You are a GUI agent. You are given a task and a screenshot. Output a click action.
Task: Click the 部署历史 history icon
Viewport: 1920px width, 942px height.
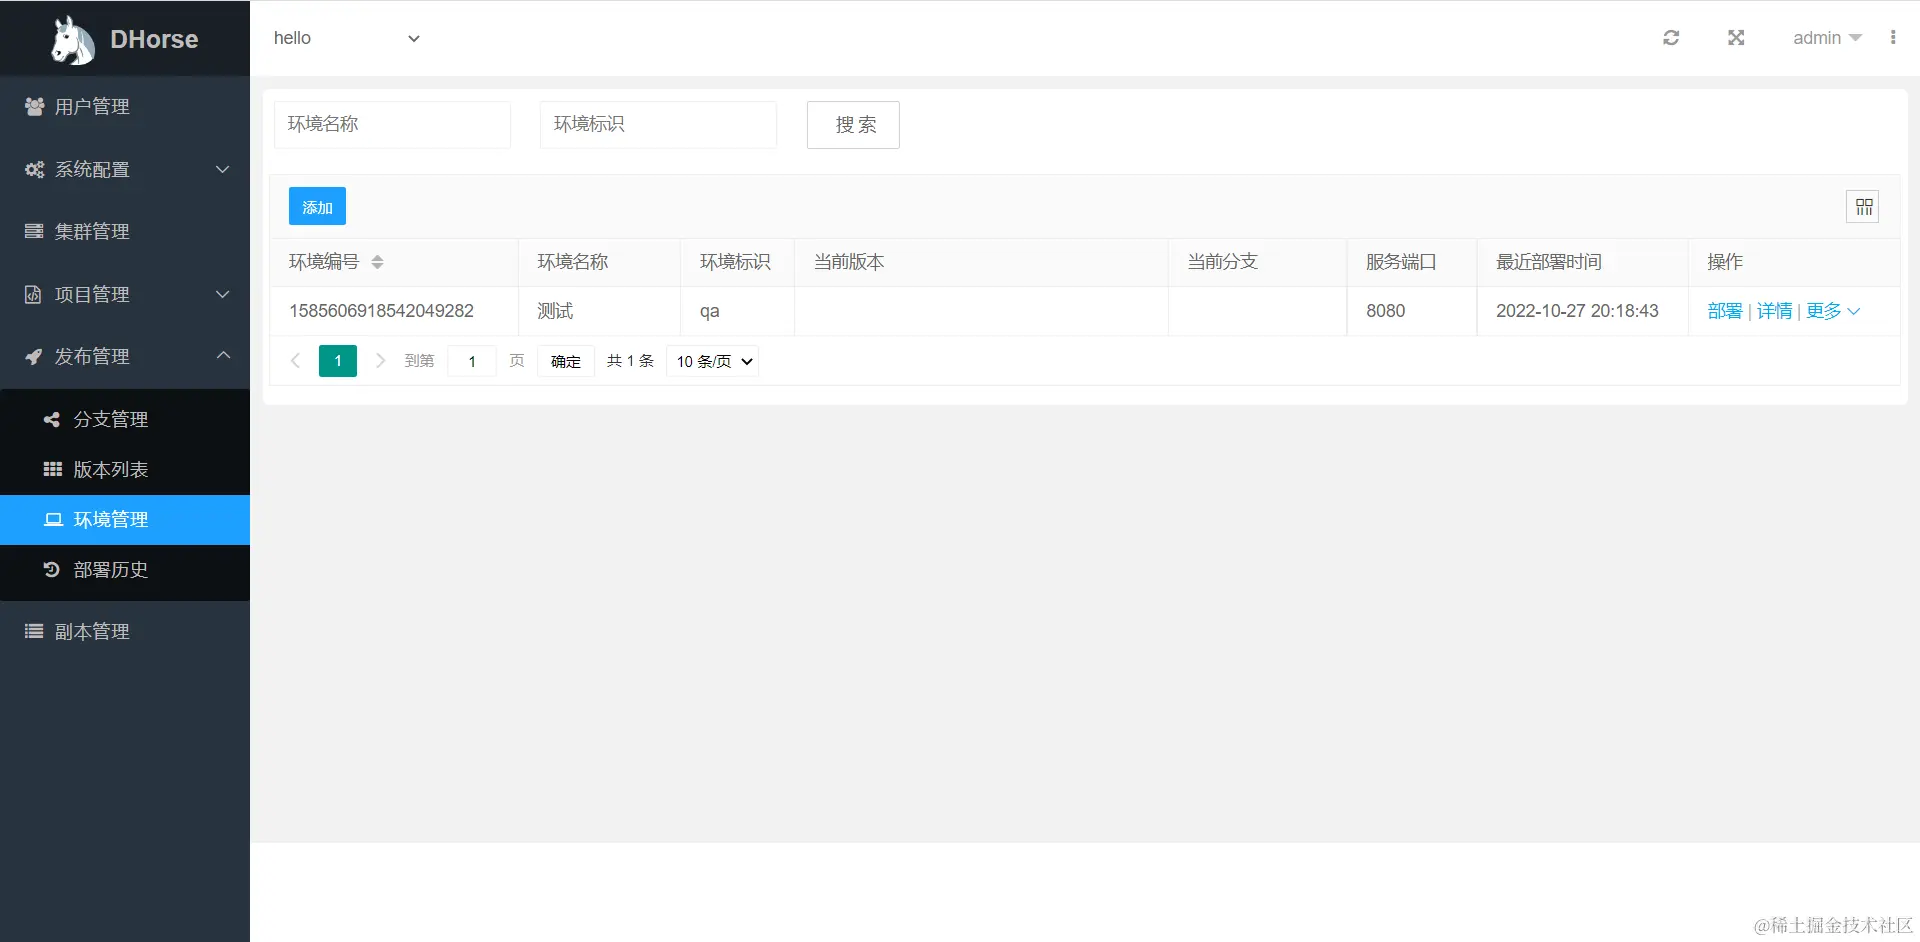pyautogui.click(x=50, y=571)
